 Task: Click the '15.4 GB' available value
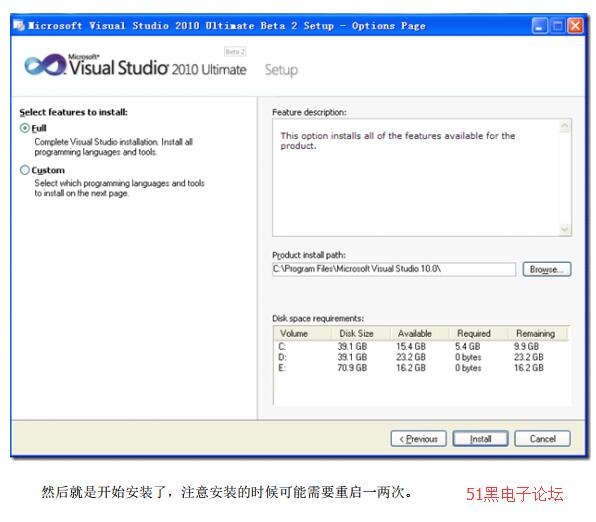coord(411,346)
